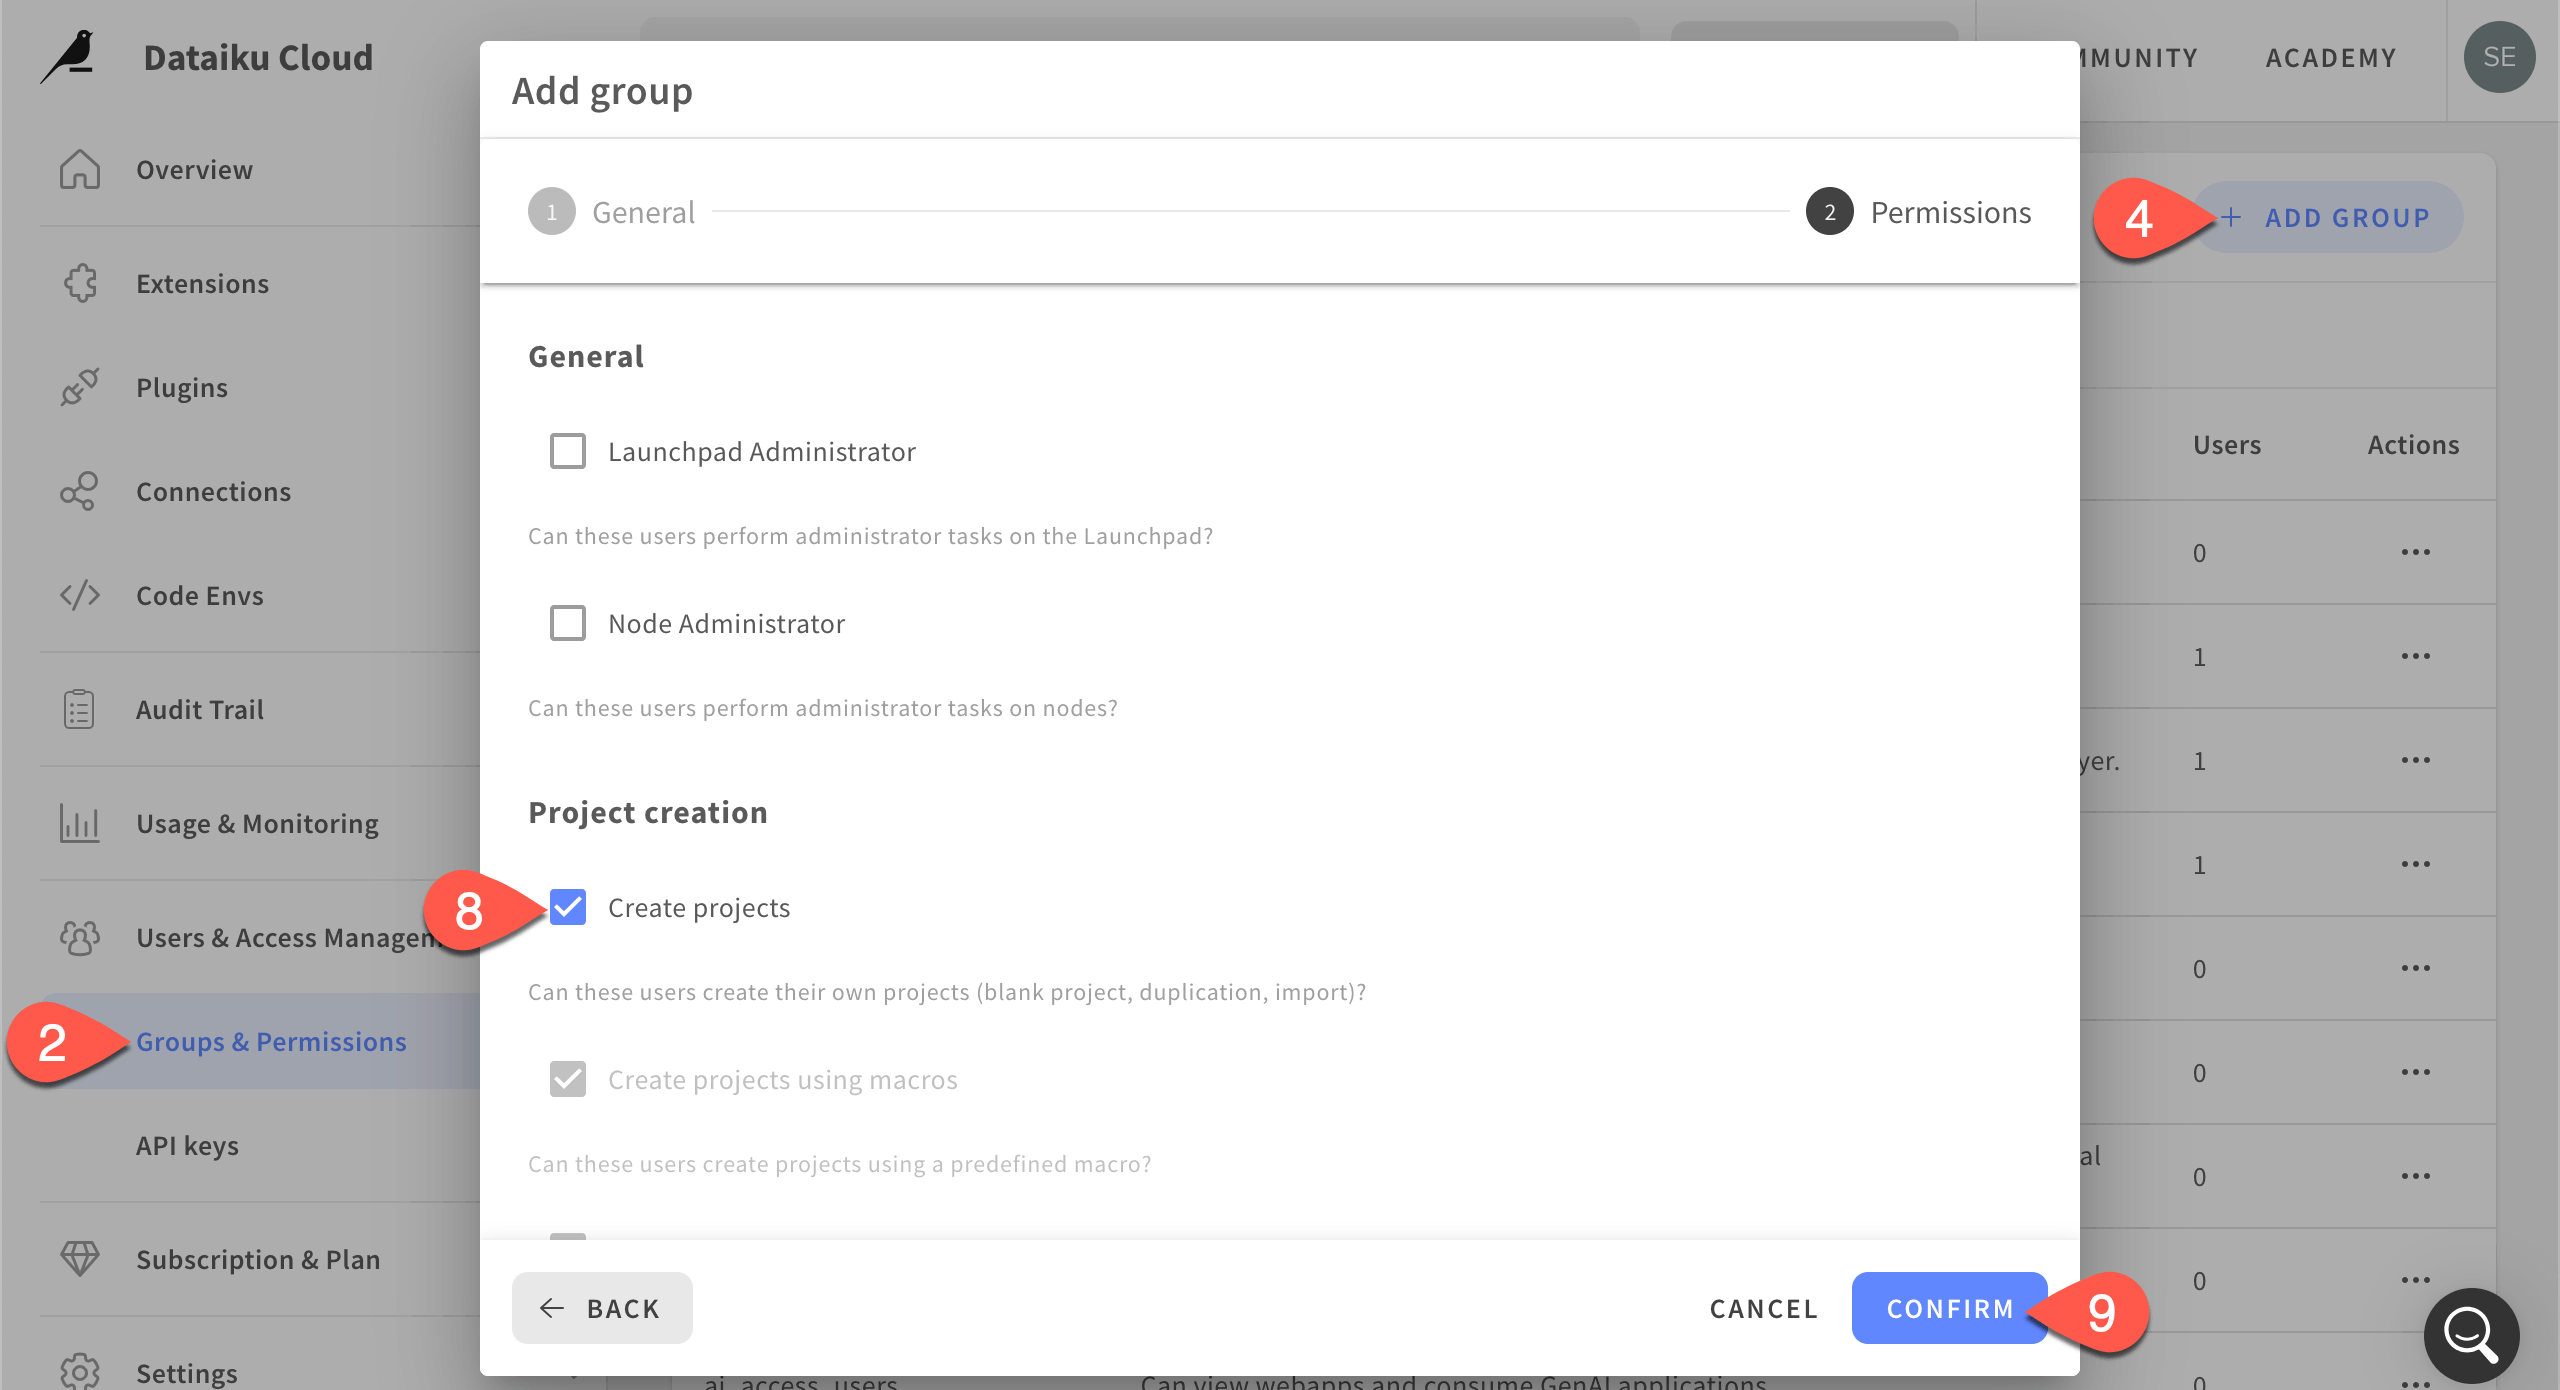Click the Settings gear icon
The width and height of the screenshot is (2560, 1390).
80,1371
